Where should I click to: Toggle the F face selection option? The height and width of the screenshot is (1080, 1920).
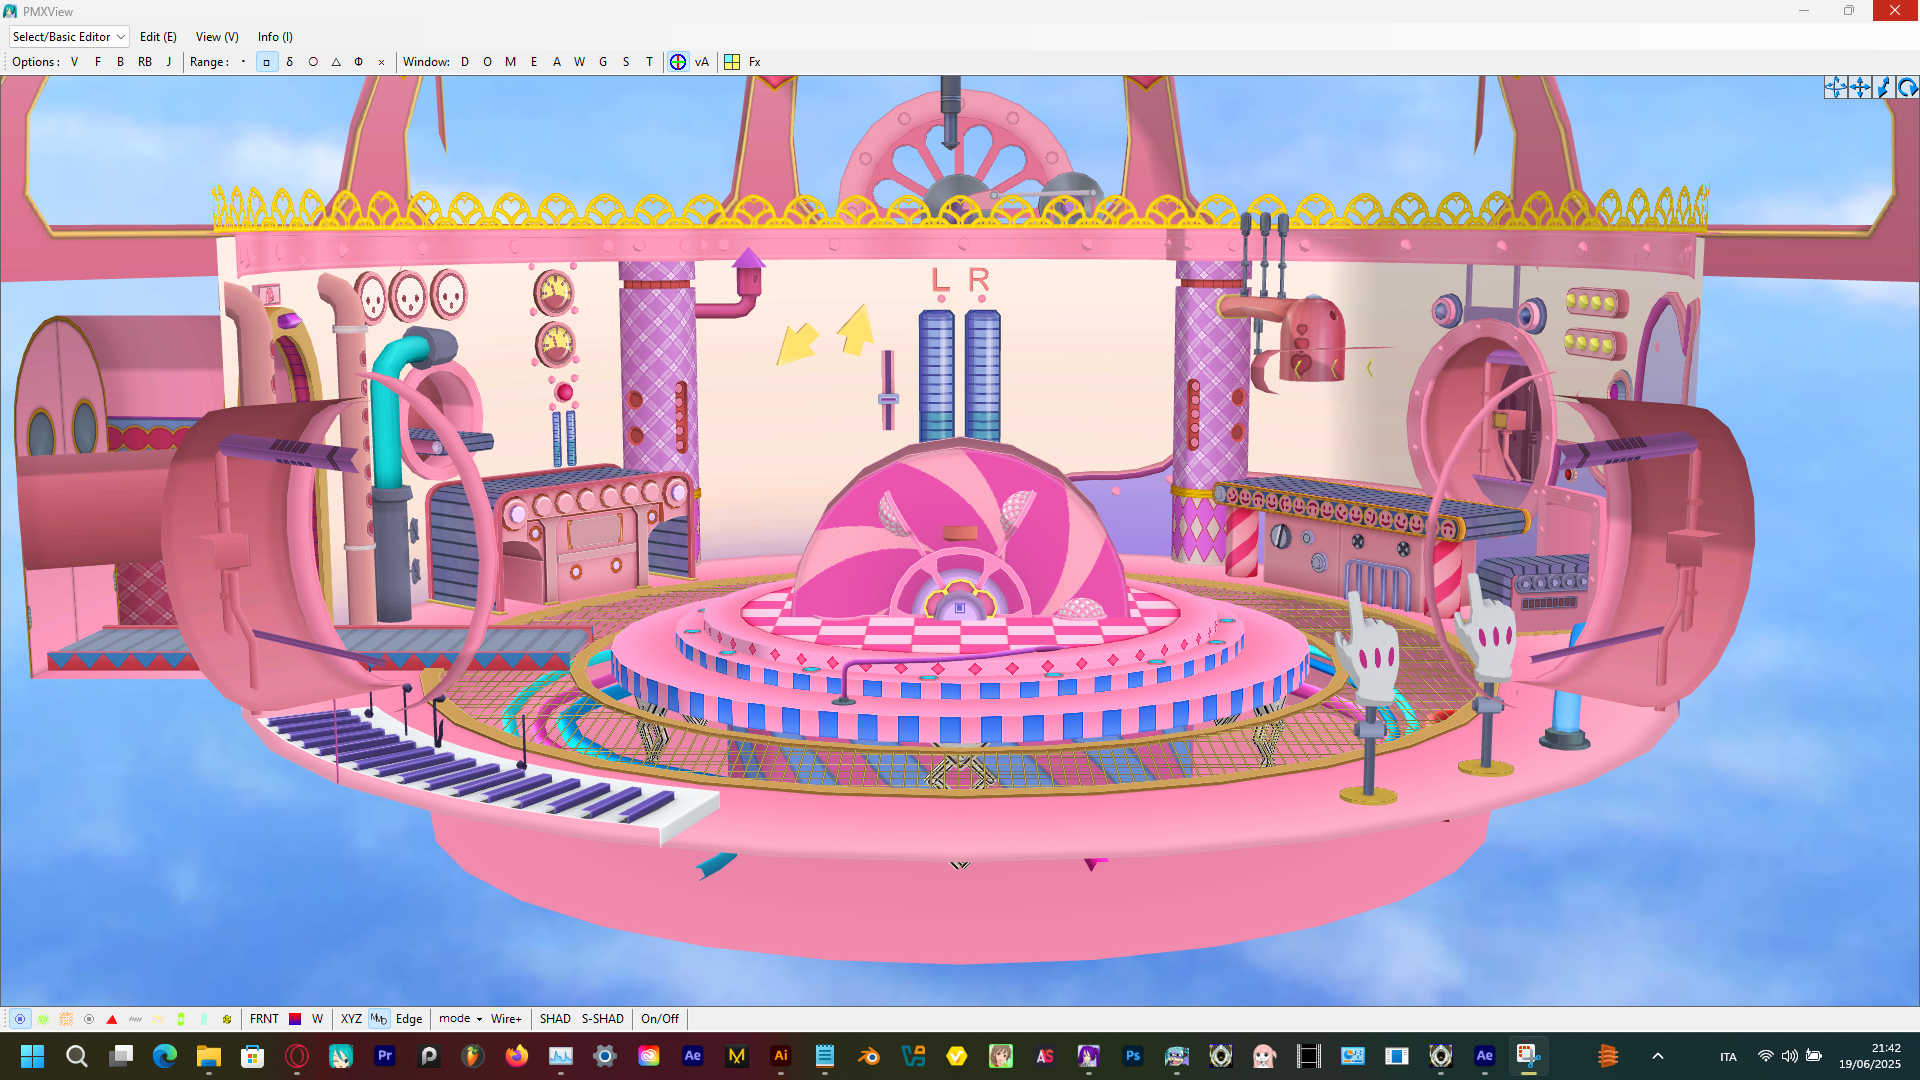pos(98,62)
